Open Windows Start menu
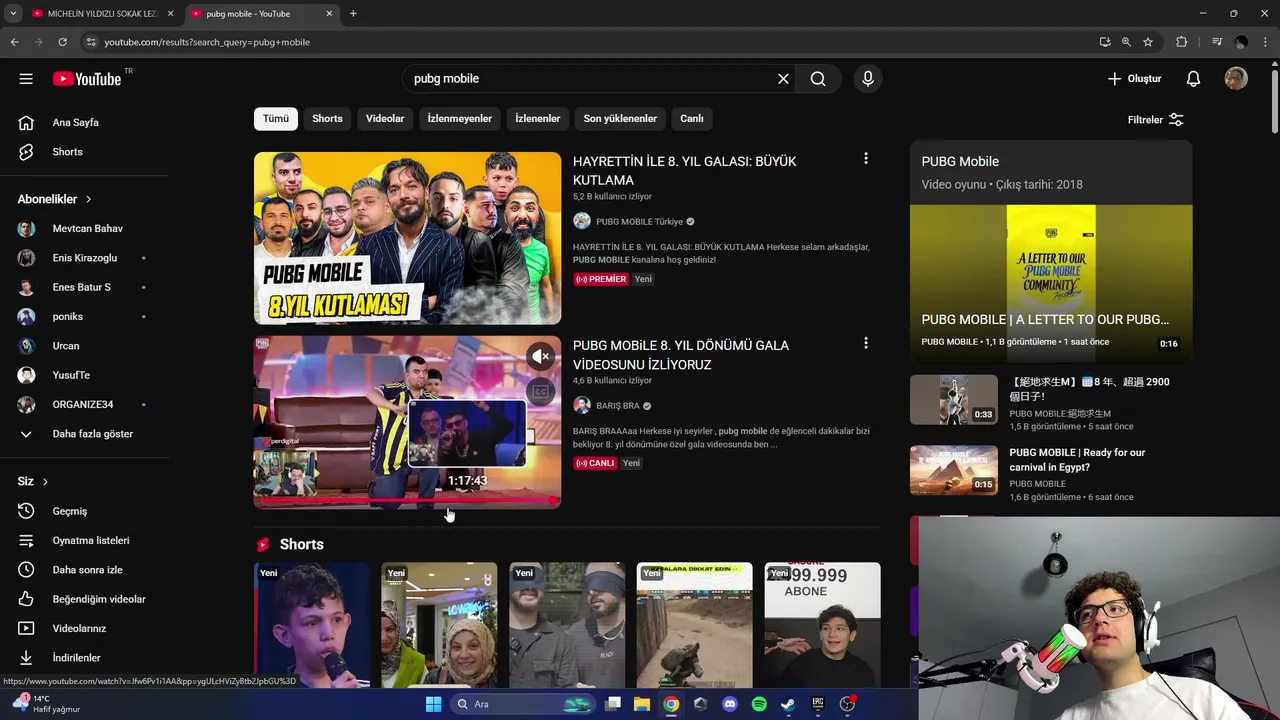The image size is (1280, 720). pyautogui.click(x=433, y=704)
